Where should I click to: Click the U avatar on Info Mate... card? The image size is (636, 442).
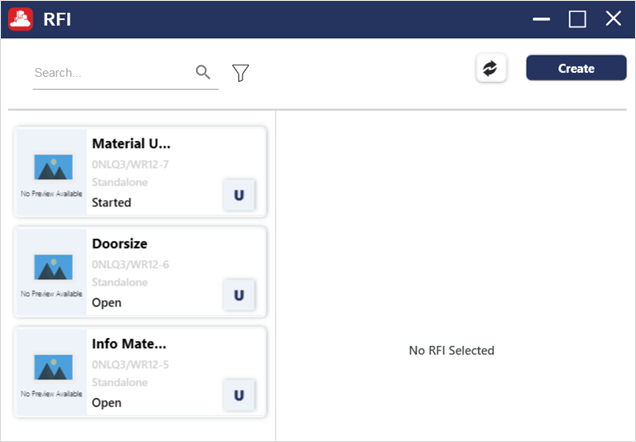(x=239, y=395)
